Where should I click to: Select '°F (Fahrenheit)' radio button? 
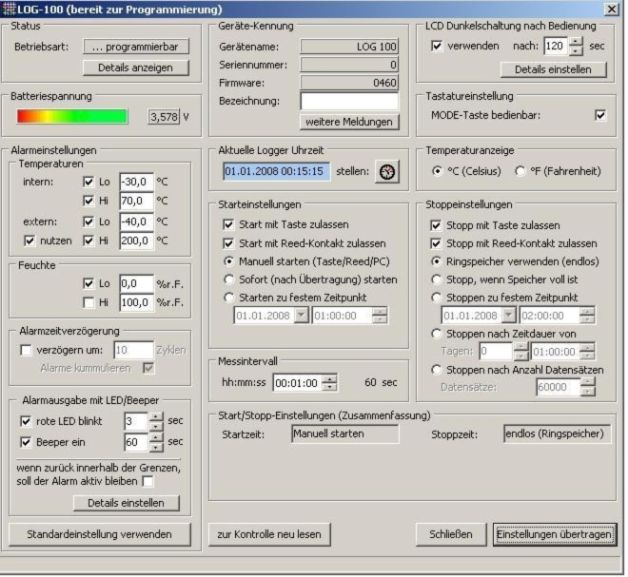(520, 171)
